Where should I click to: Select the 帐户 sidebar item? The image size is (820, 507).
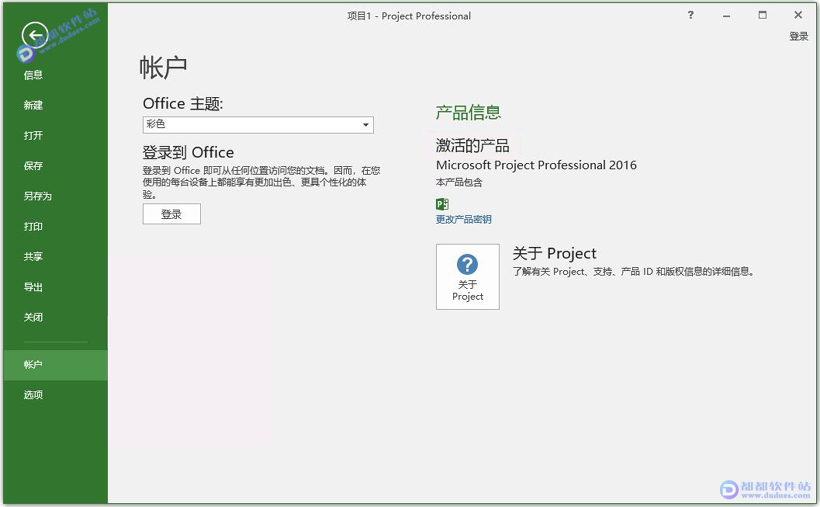click(x=55, y=365)
